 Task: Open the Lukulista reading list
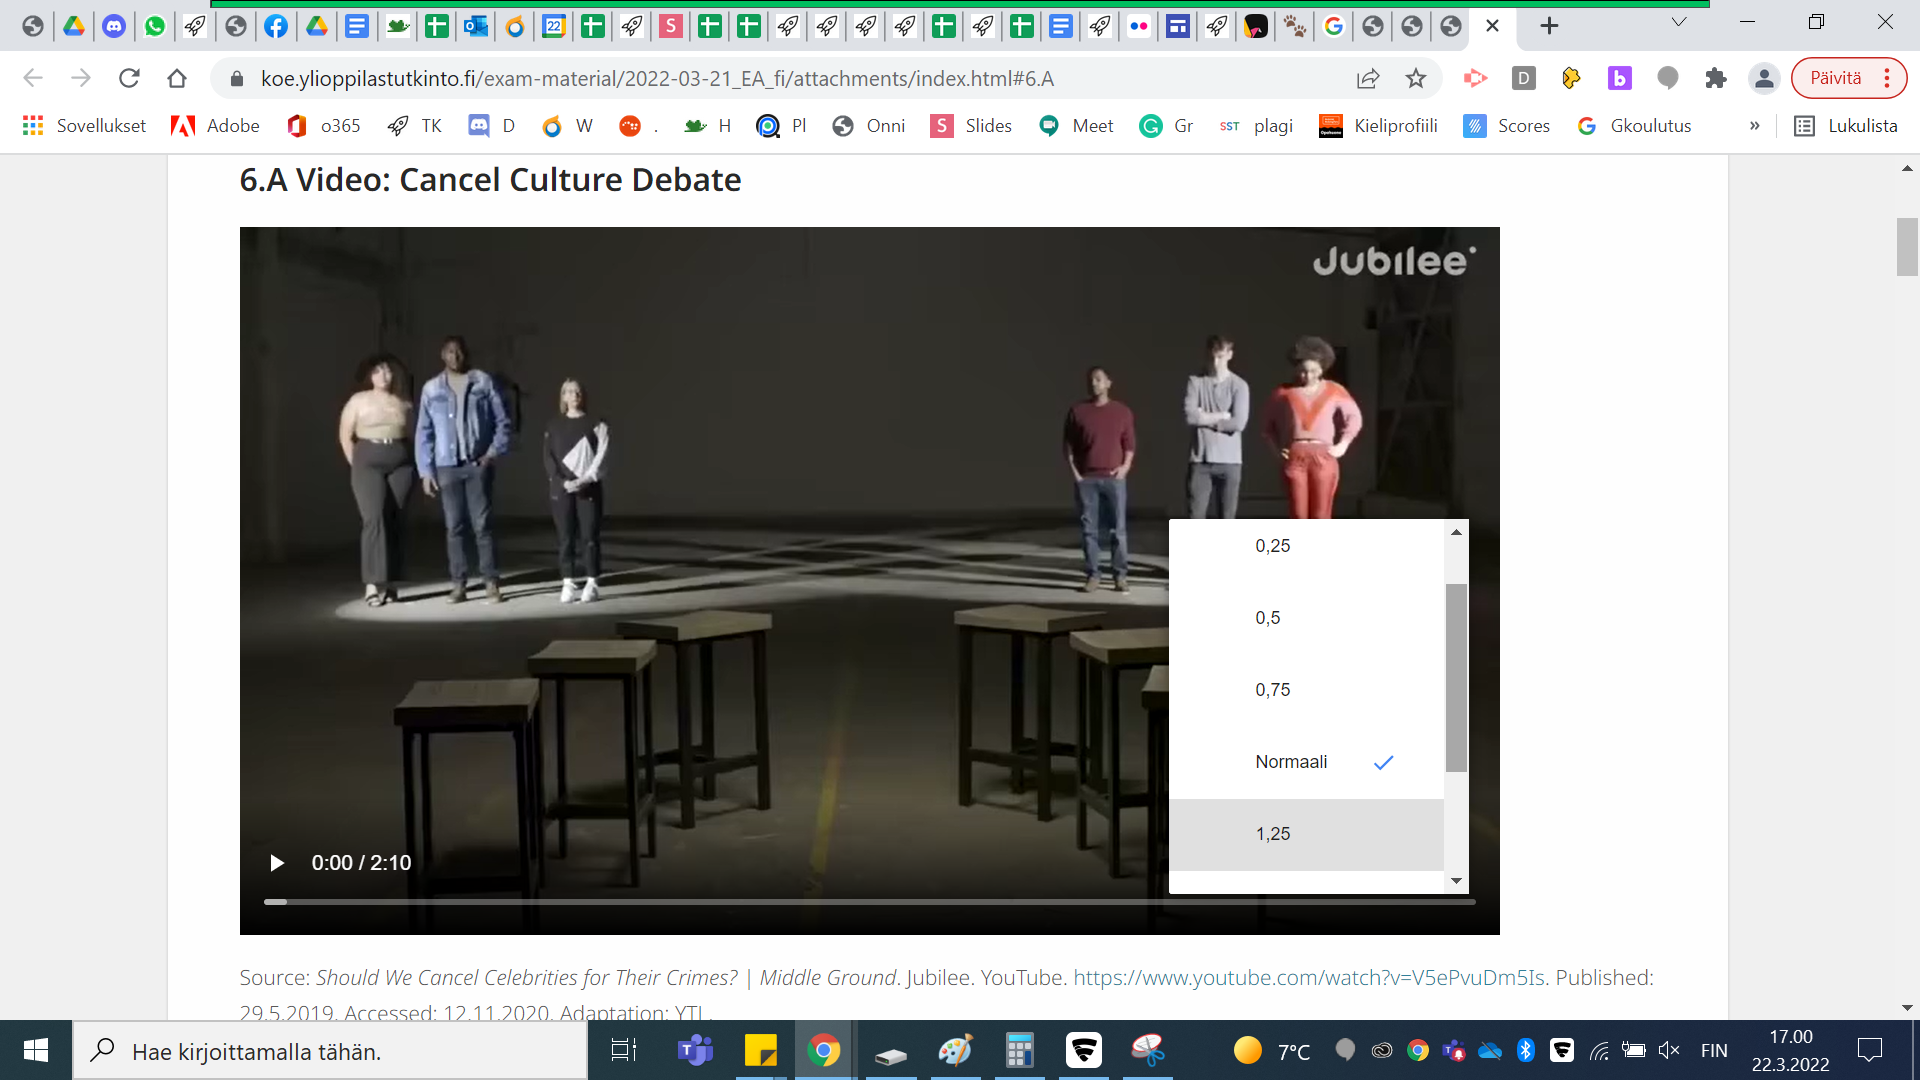1845,126
